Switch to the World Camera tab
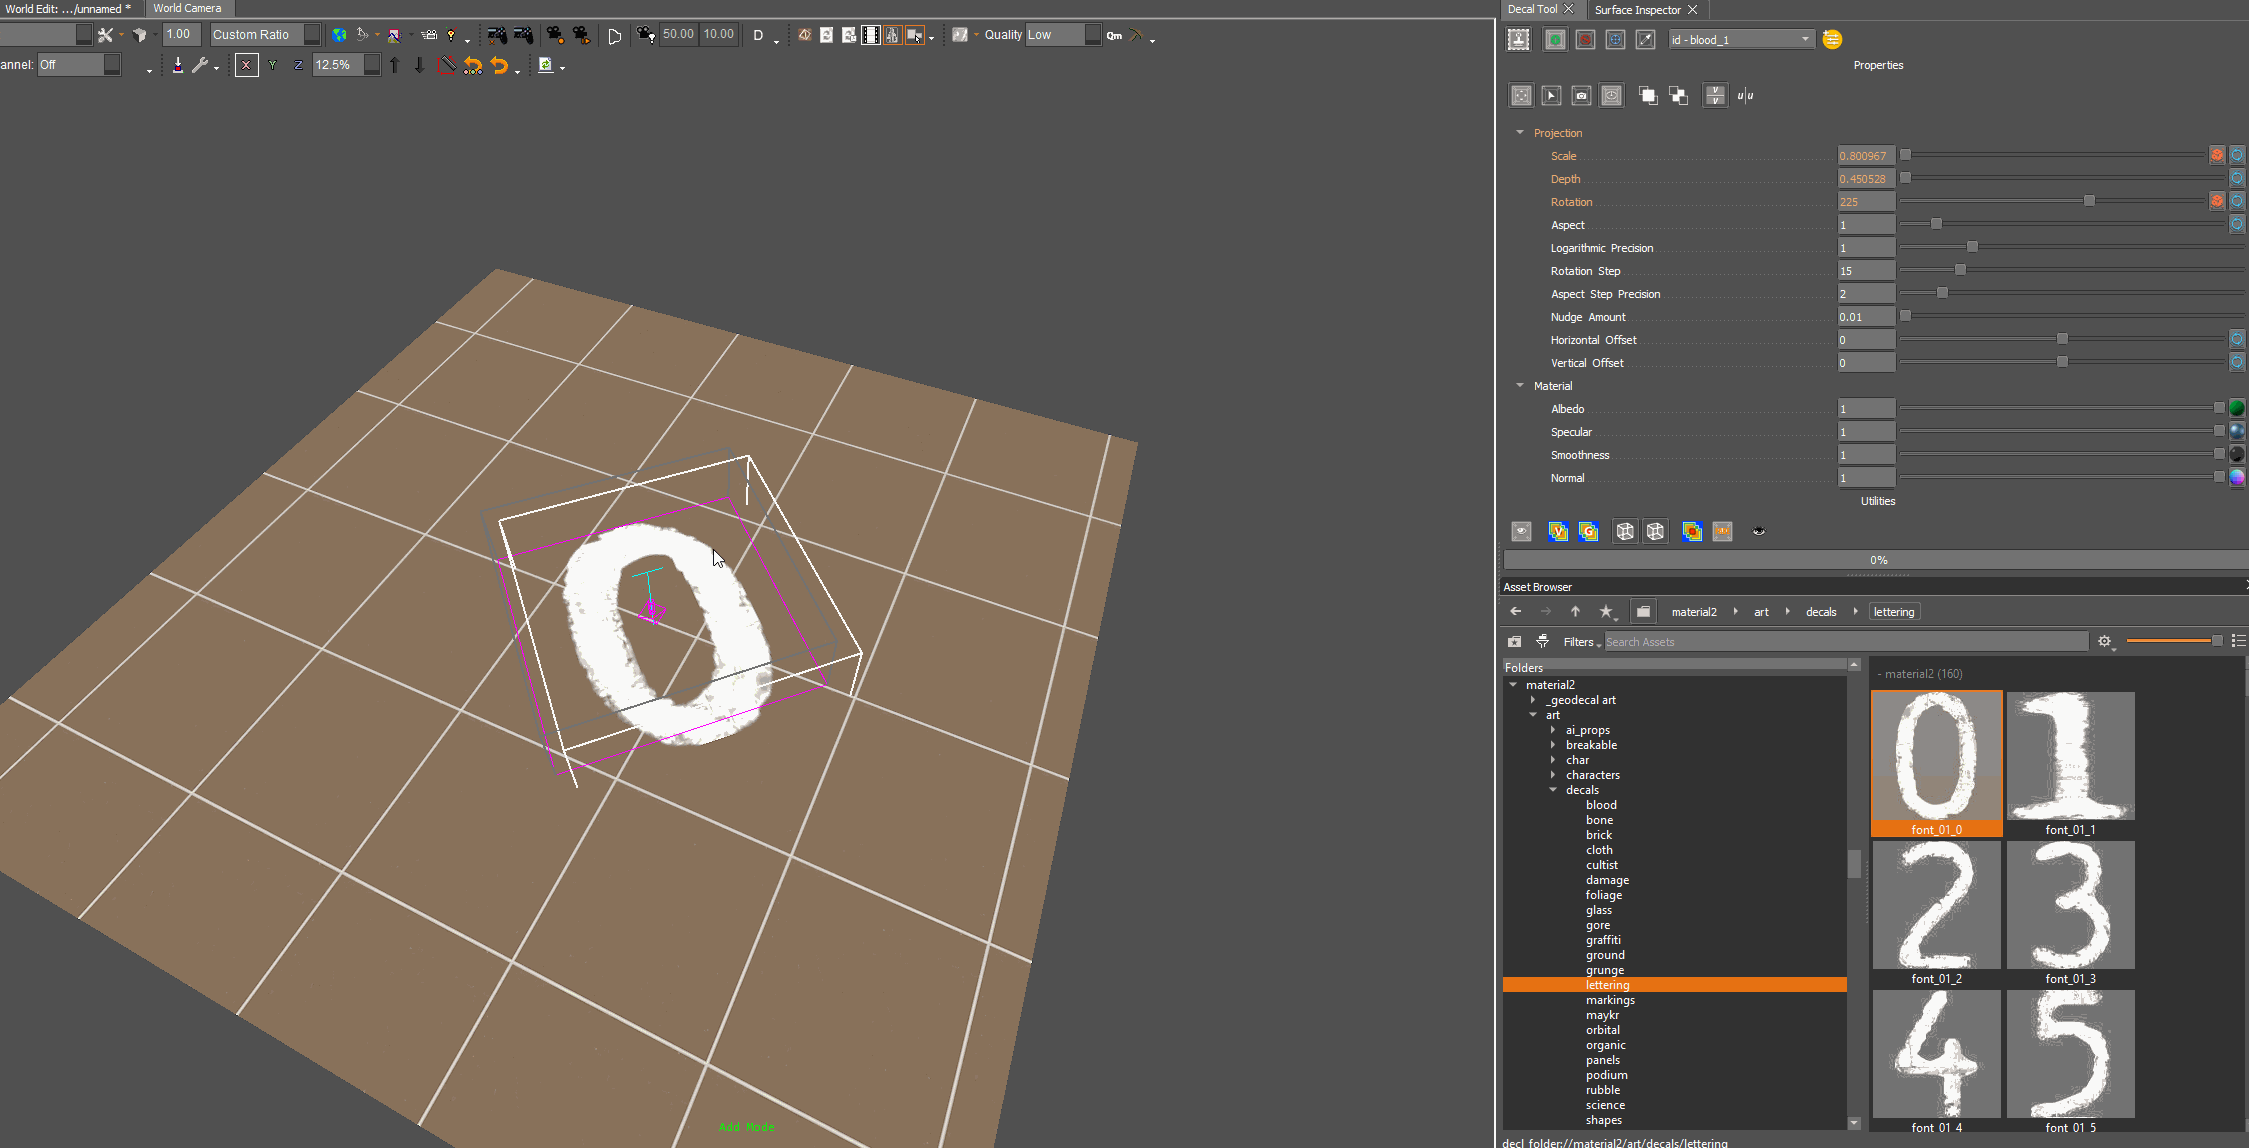 pos(187,8)
